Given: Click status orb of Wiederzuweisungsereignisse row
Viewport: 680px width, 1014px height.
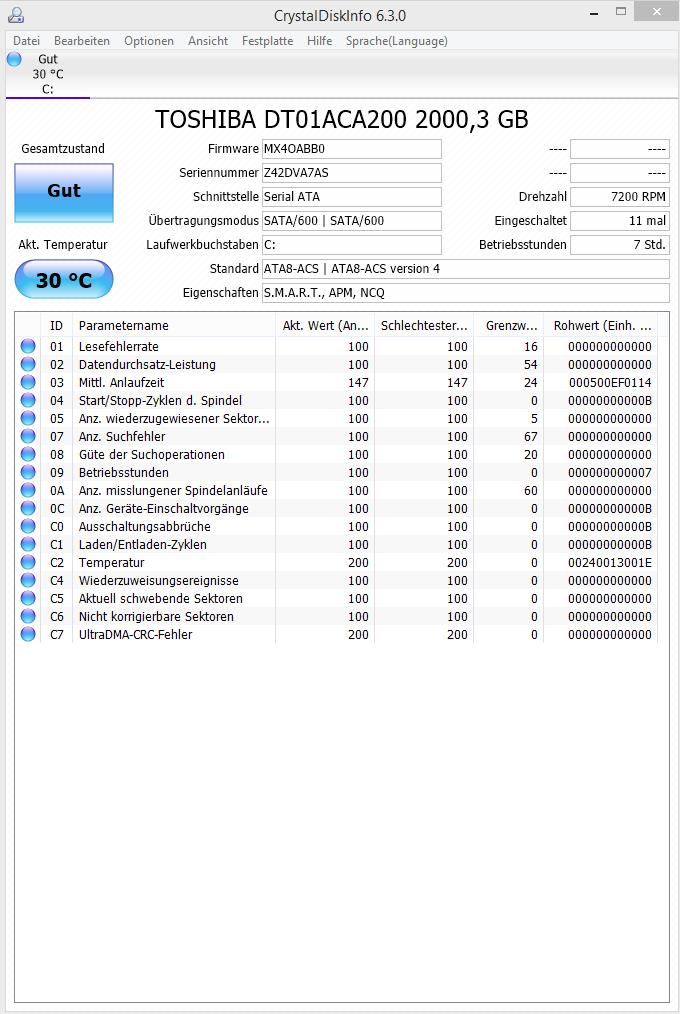Looking at the screenshot, I should click(28, 581).
